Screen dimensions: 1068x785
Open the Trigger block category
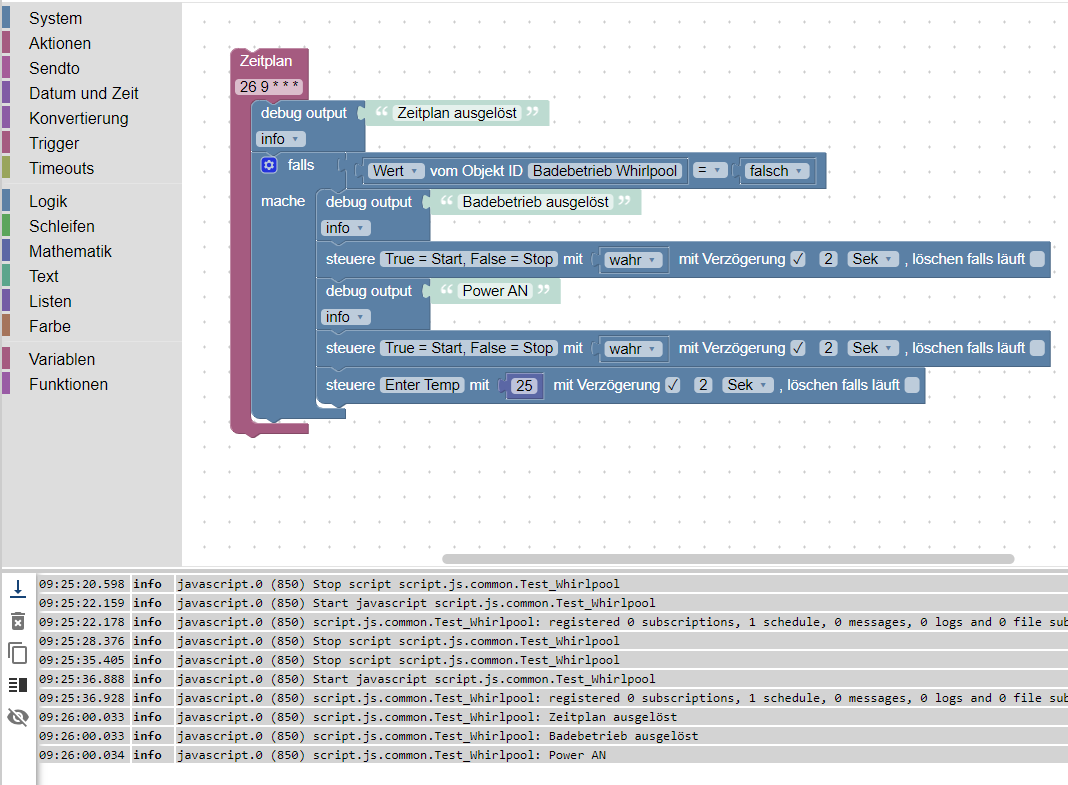[54, 144]
